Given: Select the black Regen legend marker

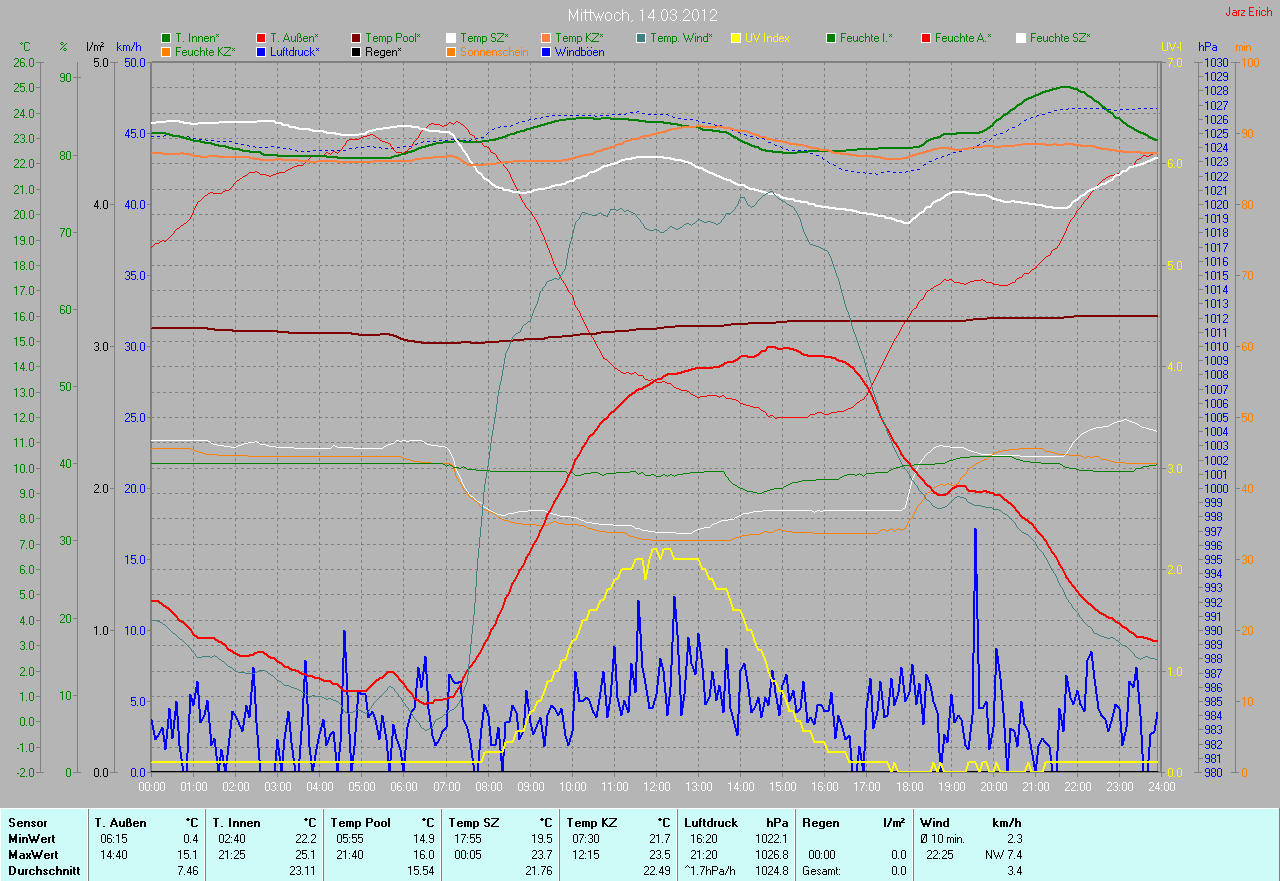Looking at the screenshot, I should (356, 51).
